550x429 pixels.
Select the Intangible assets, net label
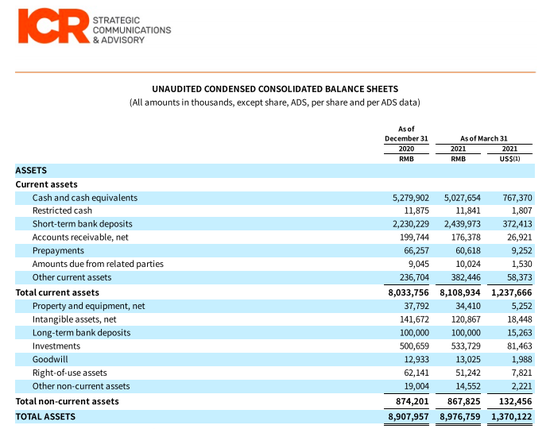pyautogui.click(x=74, y=319)
